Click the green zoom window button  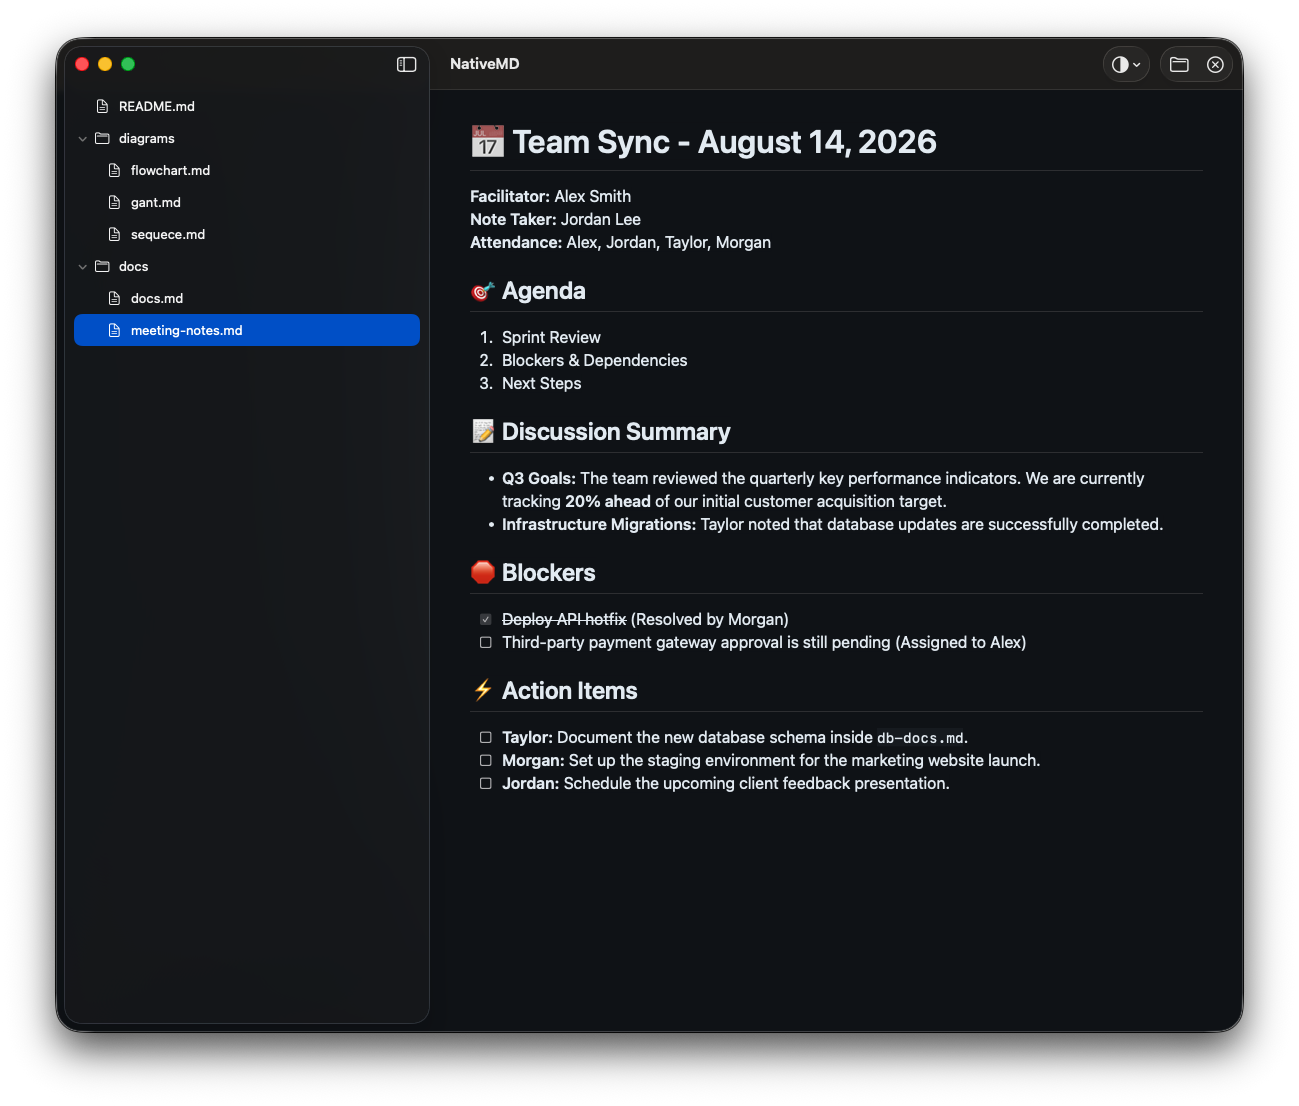click(x=128, y=64)
